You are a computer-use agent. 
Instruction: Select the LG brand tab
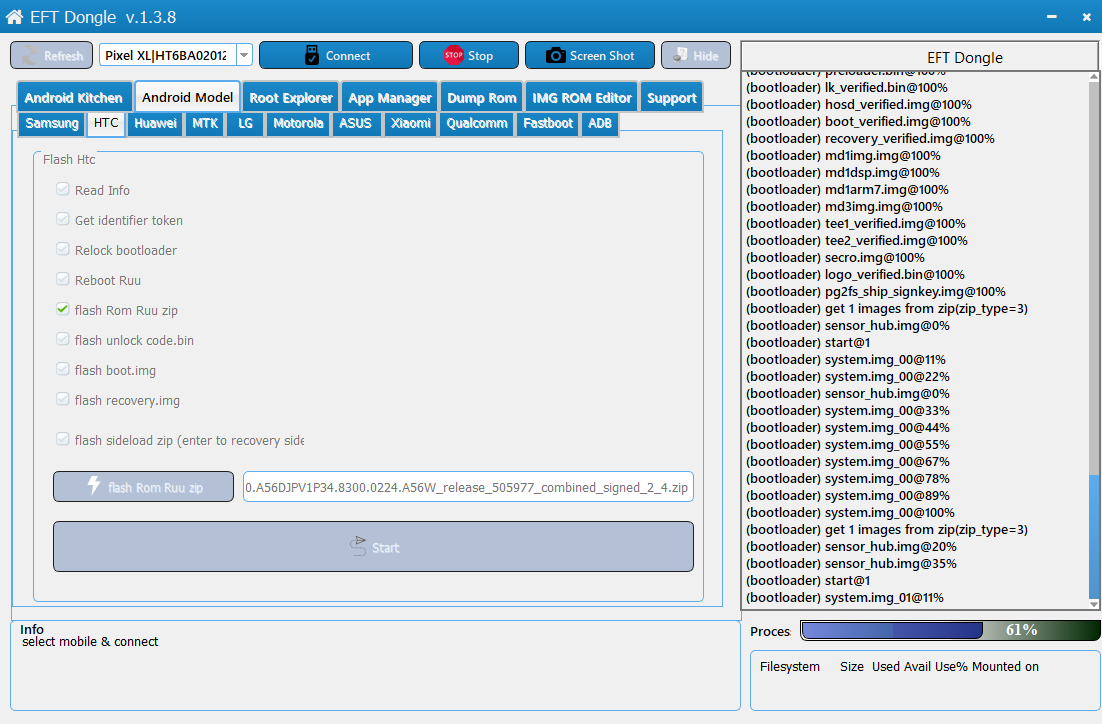[245, 124]
